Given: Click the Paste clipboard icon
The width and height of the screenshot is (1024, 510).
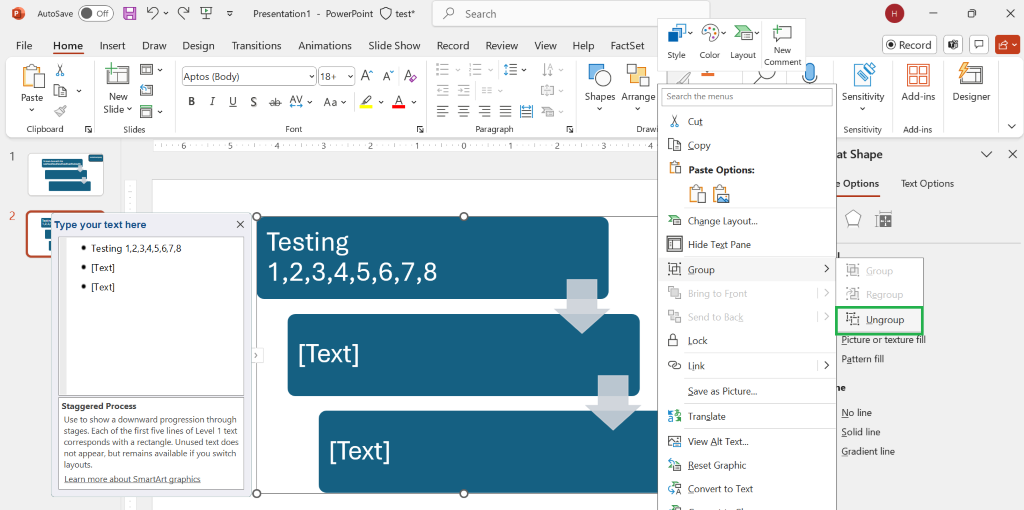Looking at the screenshot, I should pos(31,76).
